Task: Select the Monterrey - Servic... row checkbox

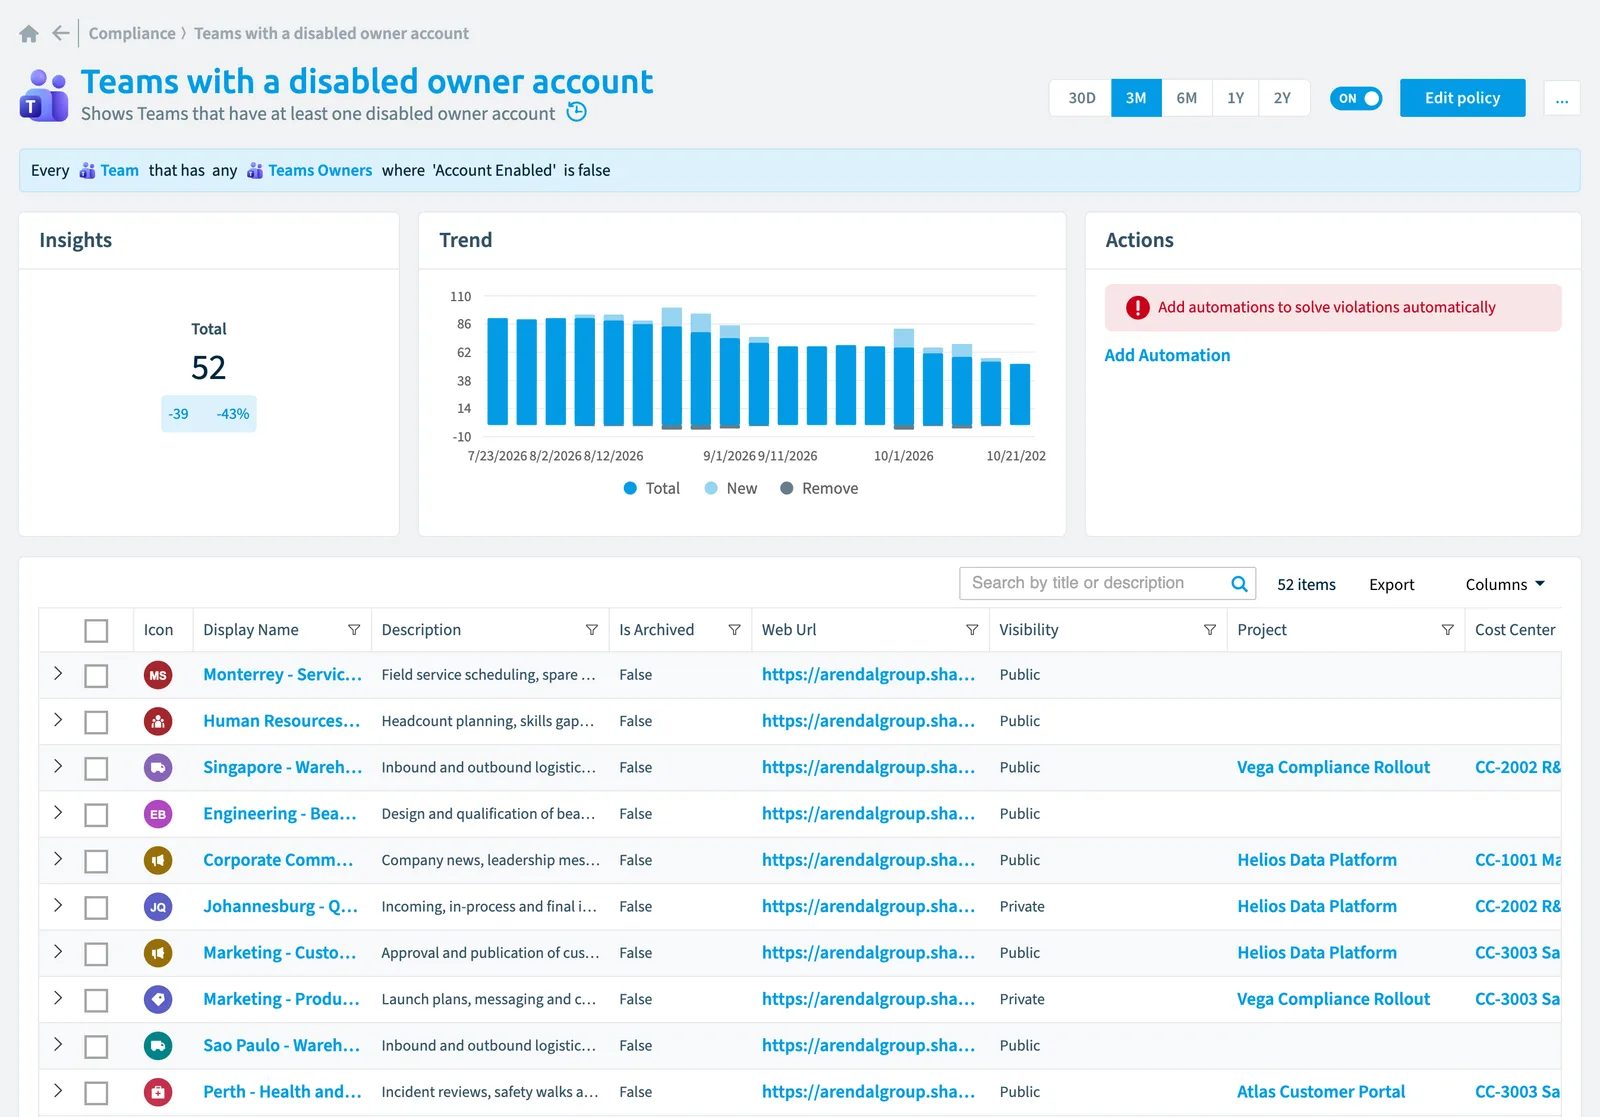Action: [x=96, y=676]
